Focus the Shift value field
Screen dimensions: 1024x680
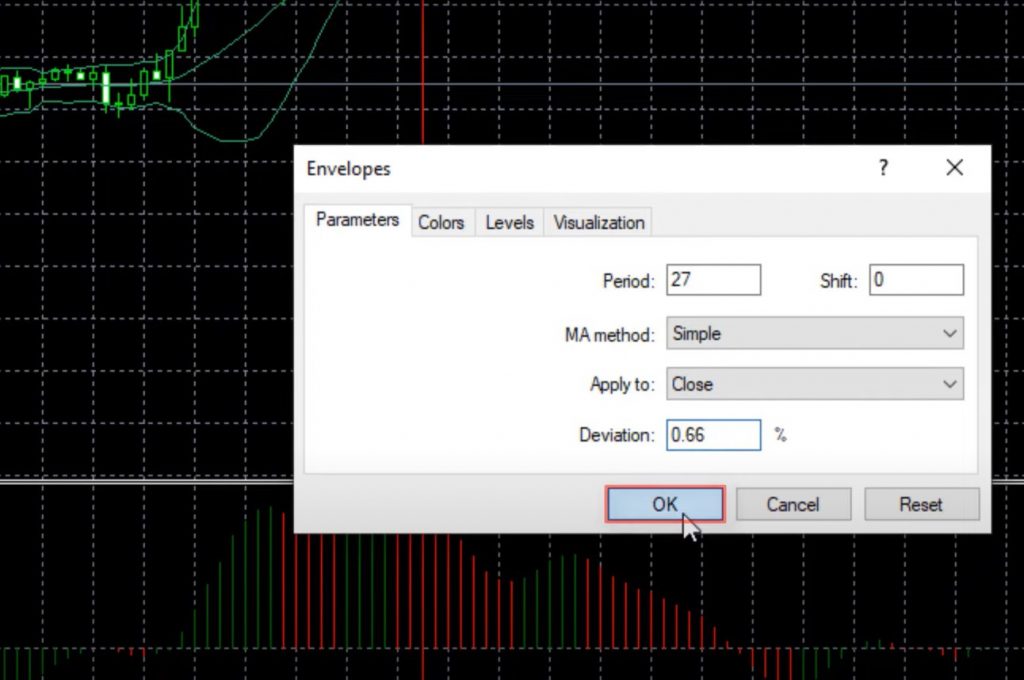pos(916,280)
